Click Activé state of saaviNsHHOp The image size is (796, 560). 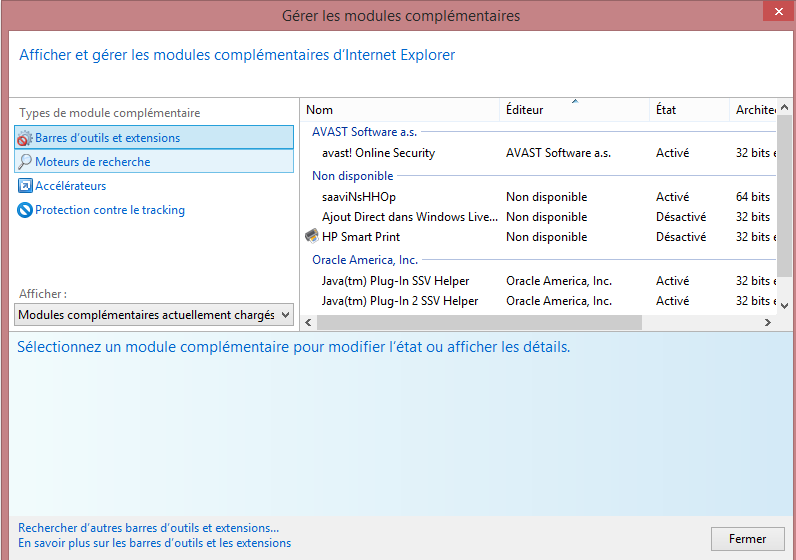[672, 196]
